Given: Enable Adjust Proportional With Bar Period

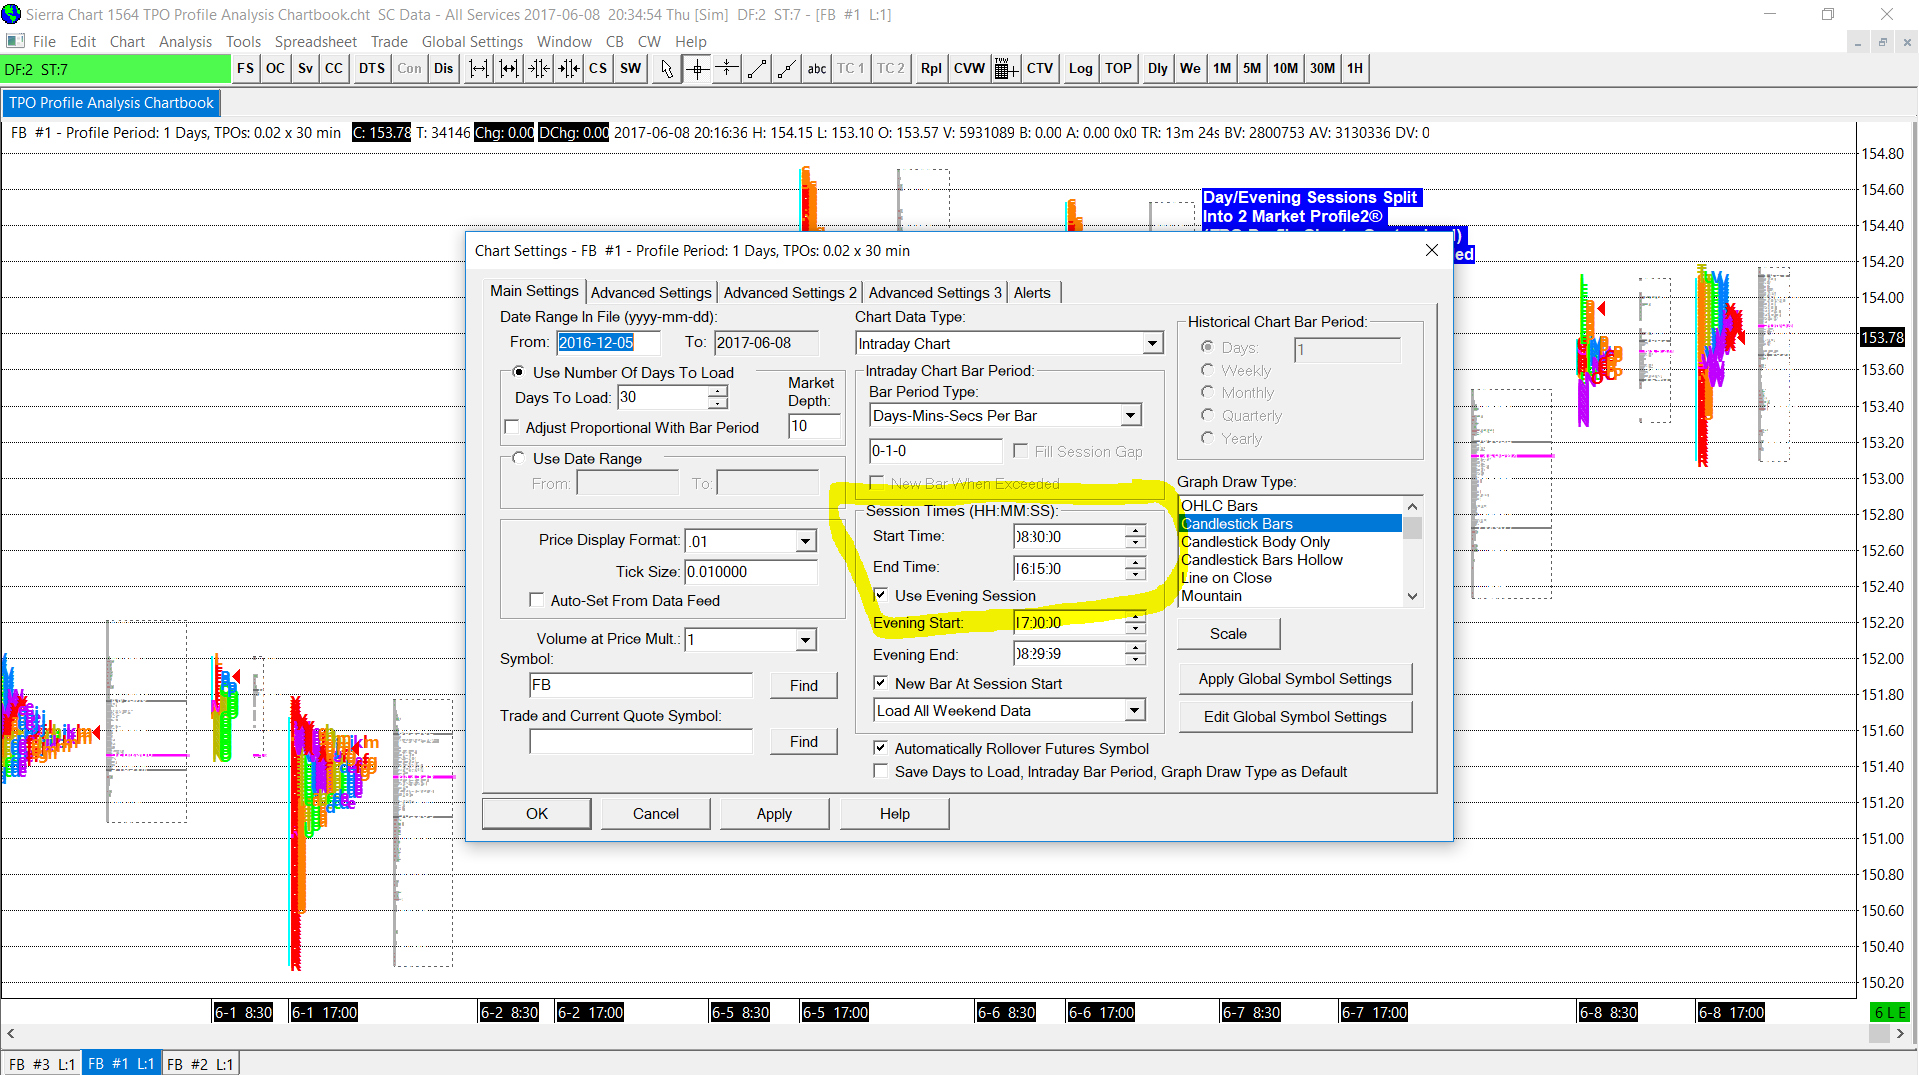Looking at the screenshot, I should pyautogui.click(x=513, y=428).
